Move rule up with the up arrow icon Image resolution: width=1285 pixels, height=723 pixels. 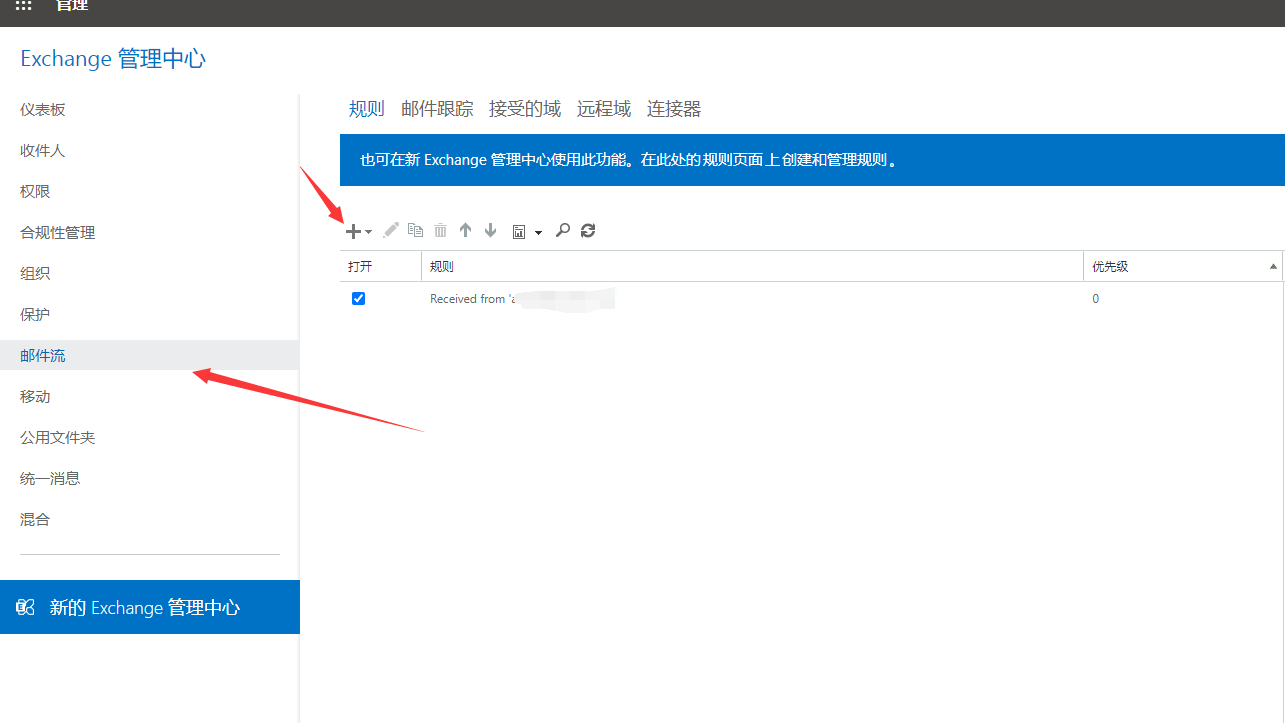465,230
